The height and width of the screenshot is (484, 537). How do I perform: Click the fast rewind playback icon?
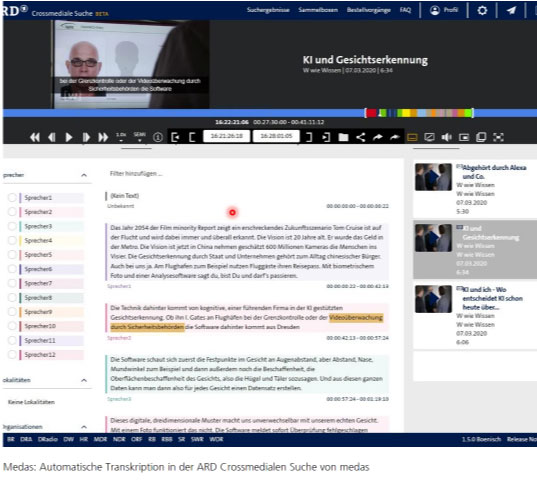click(x=35, y=137)
